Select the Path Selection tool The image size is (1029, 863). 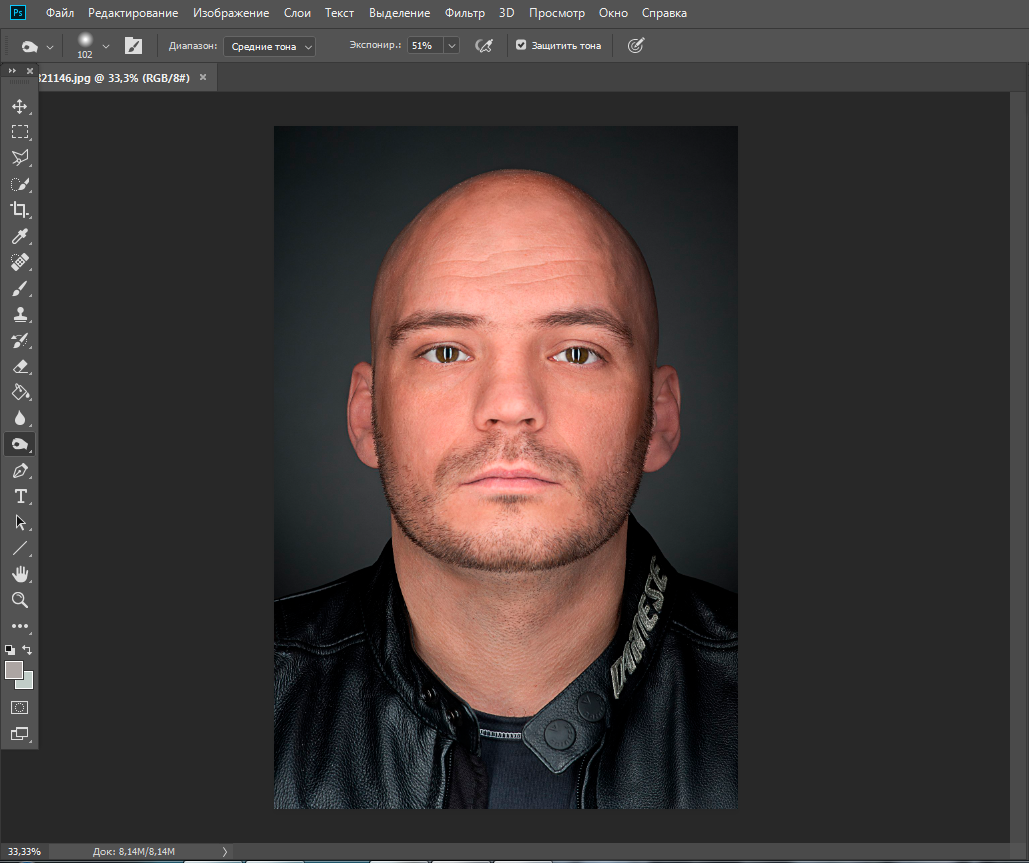20,522
